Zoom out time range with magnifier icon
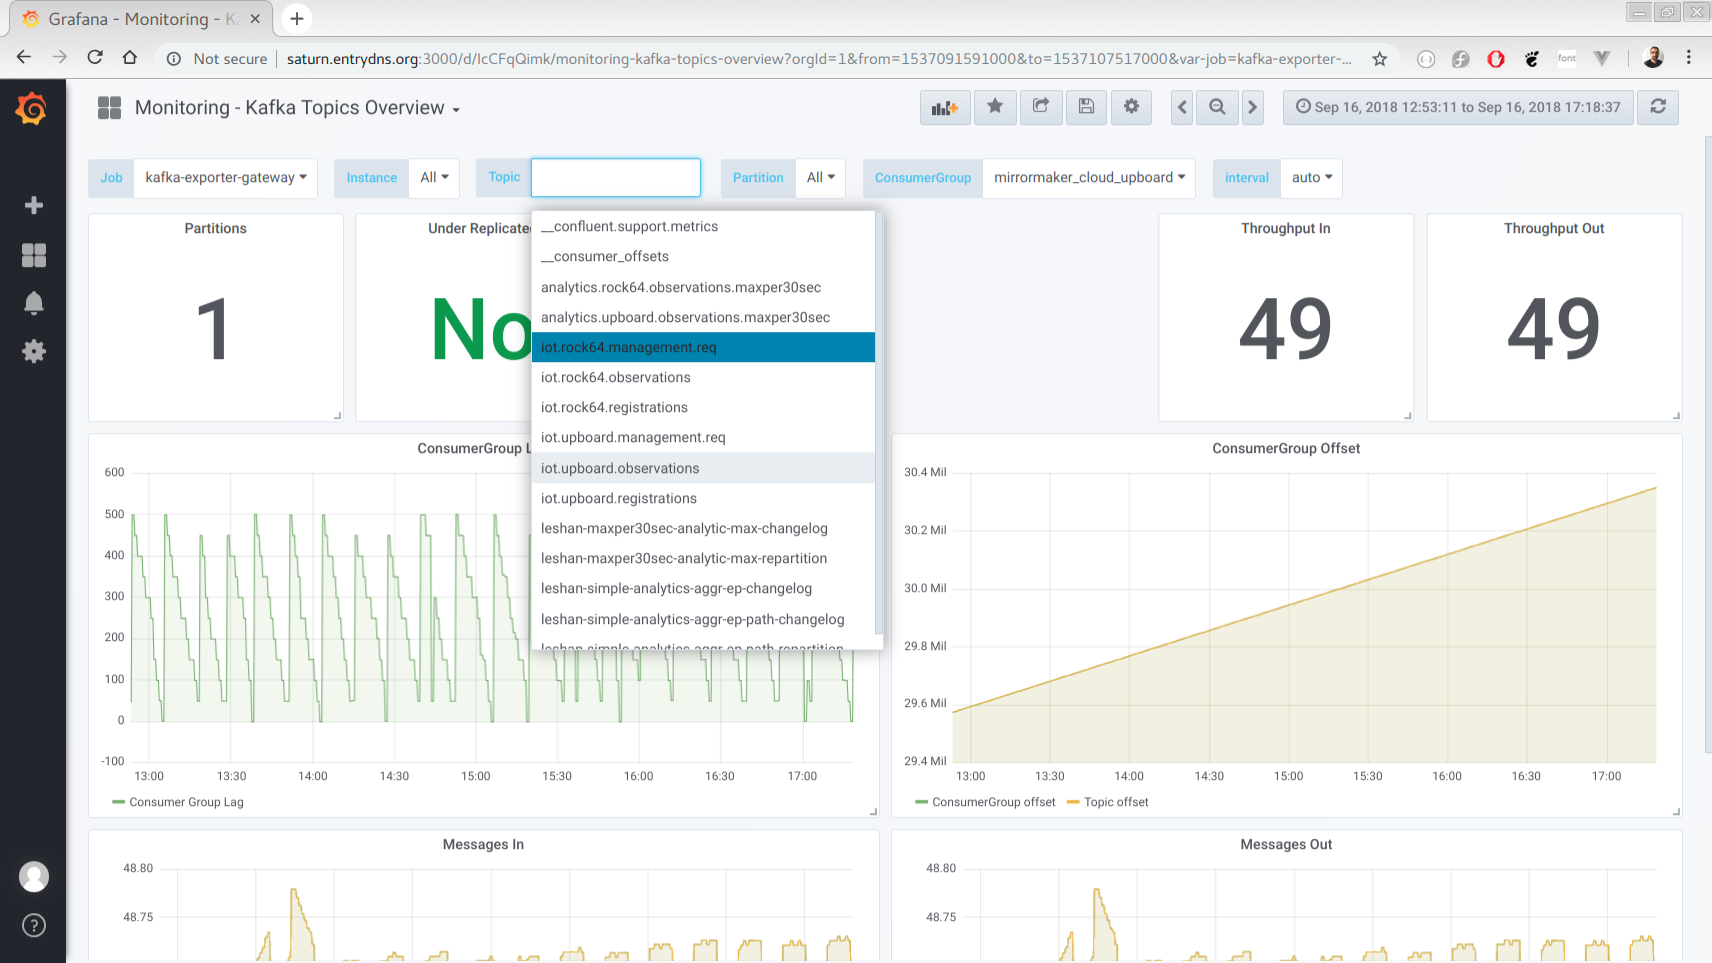The height and width of the screenshot is (963, 1712). (x=1217, y=107)
